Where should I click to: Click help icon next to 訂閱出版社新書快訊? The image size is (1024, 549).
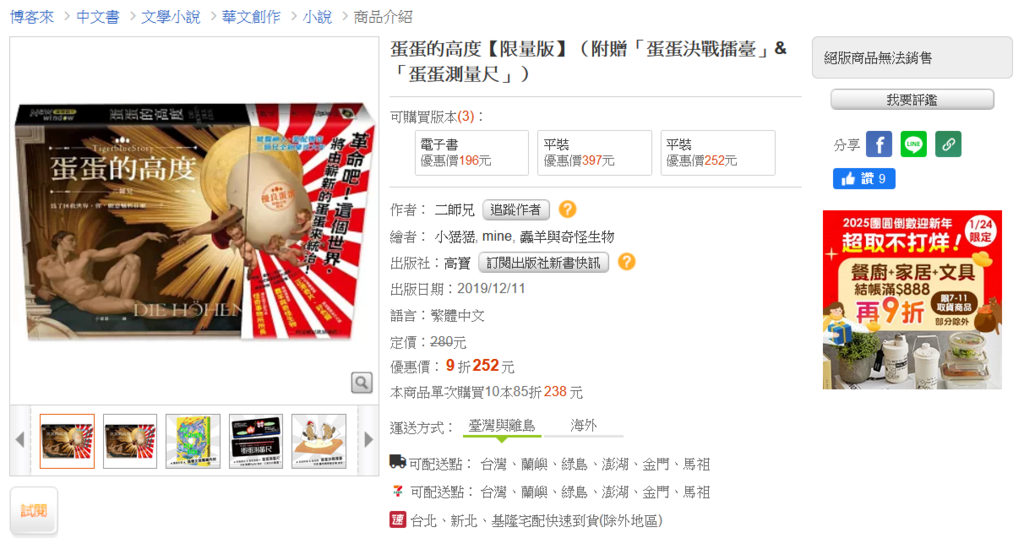point(626,262)
